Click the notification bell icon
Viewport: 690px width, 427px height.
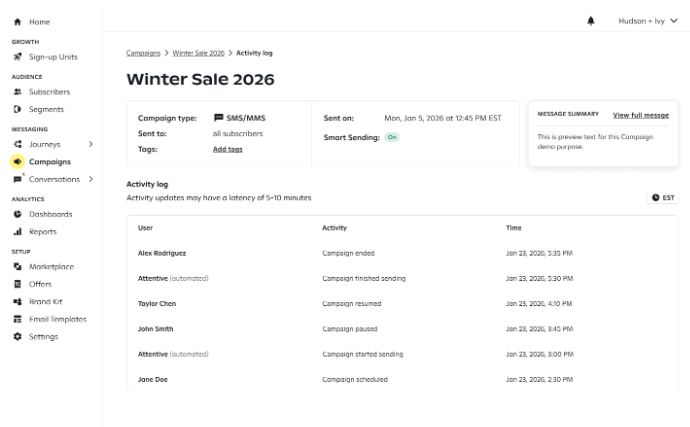click(x=591, y=21)
